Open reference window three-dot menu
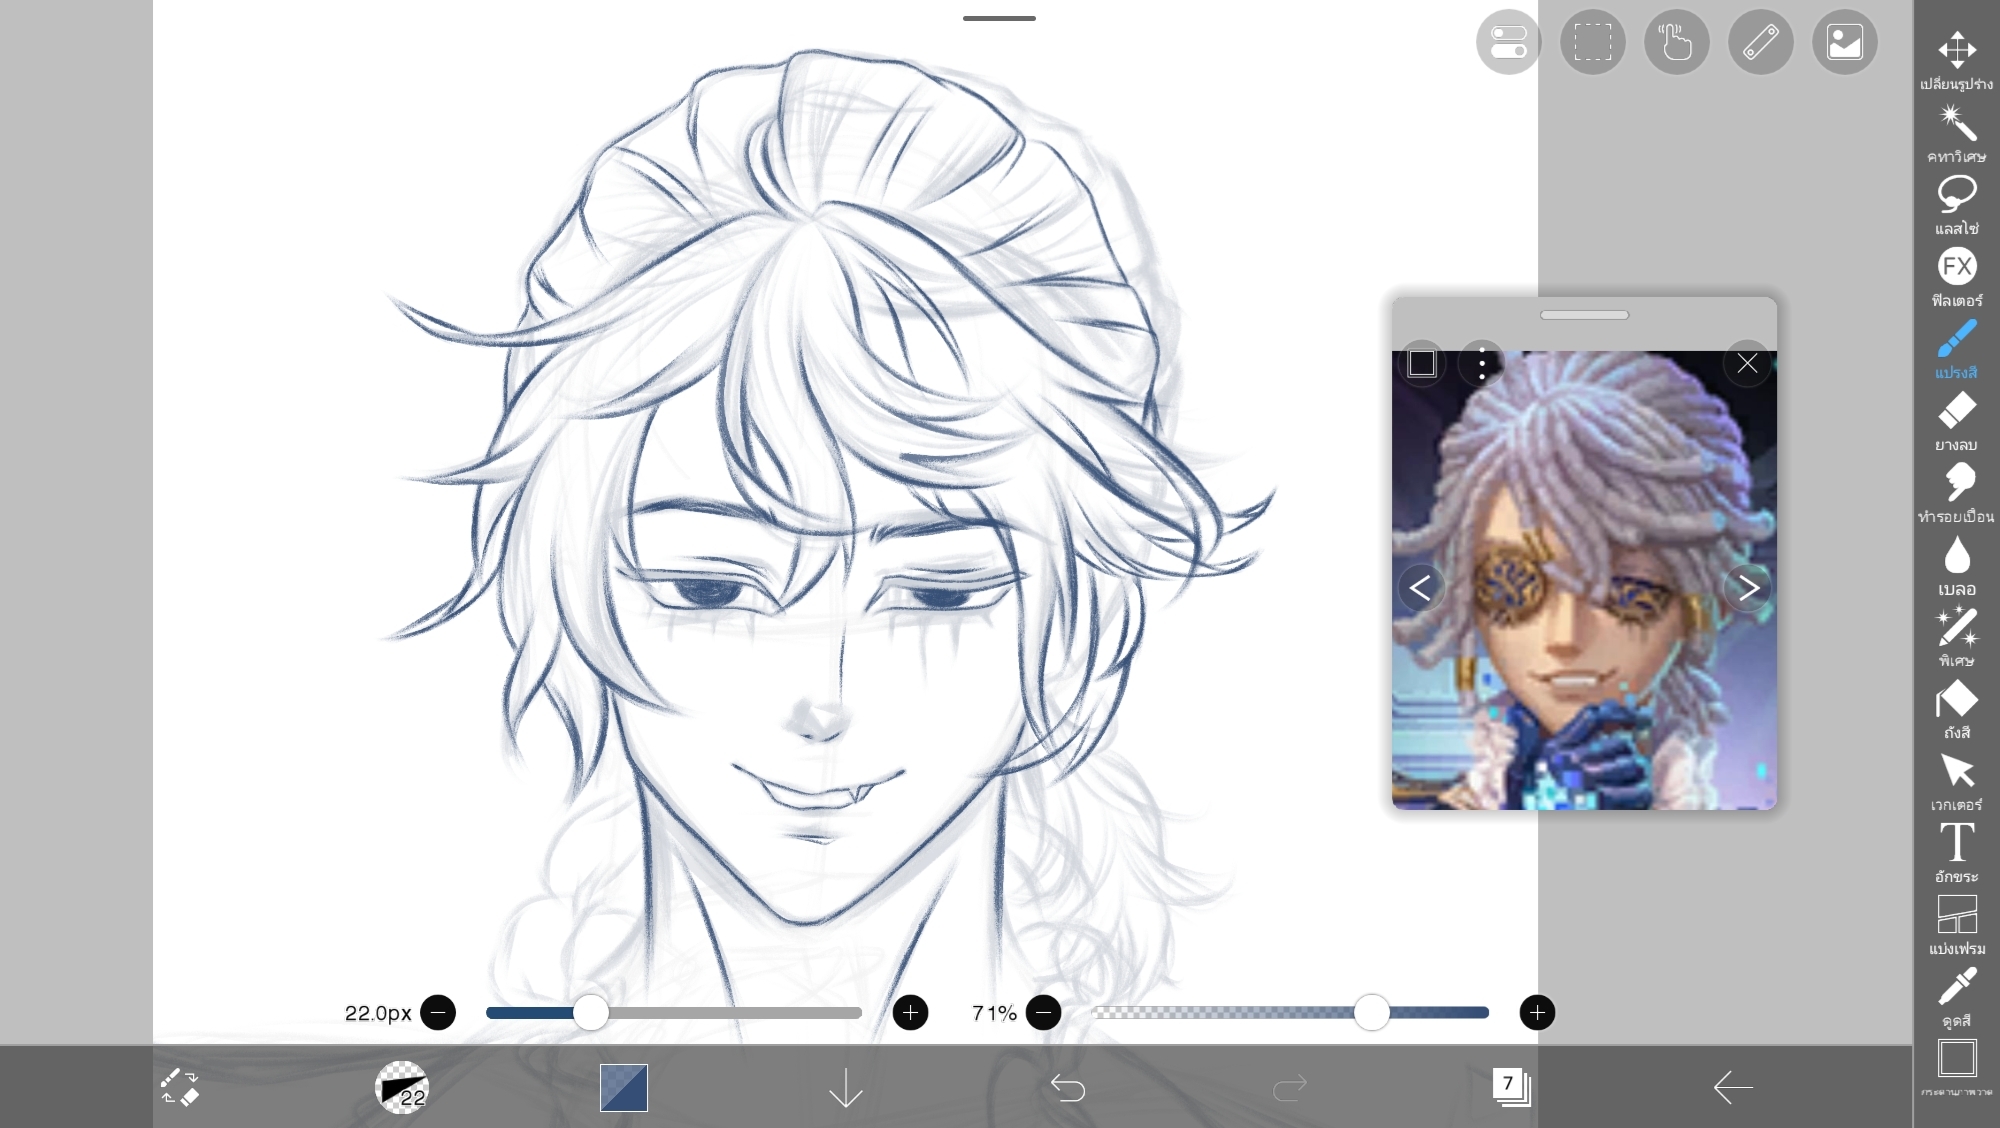Image resolution: width=2000 pixels, height=1128 pixels. [1481, 363]
